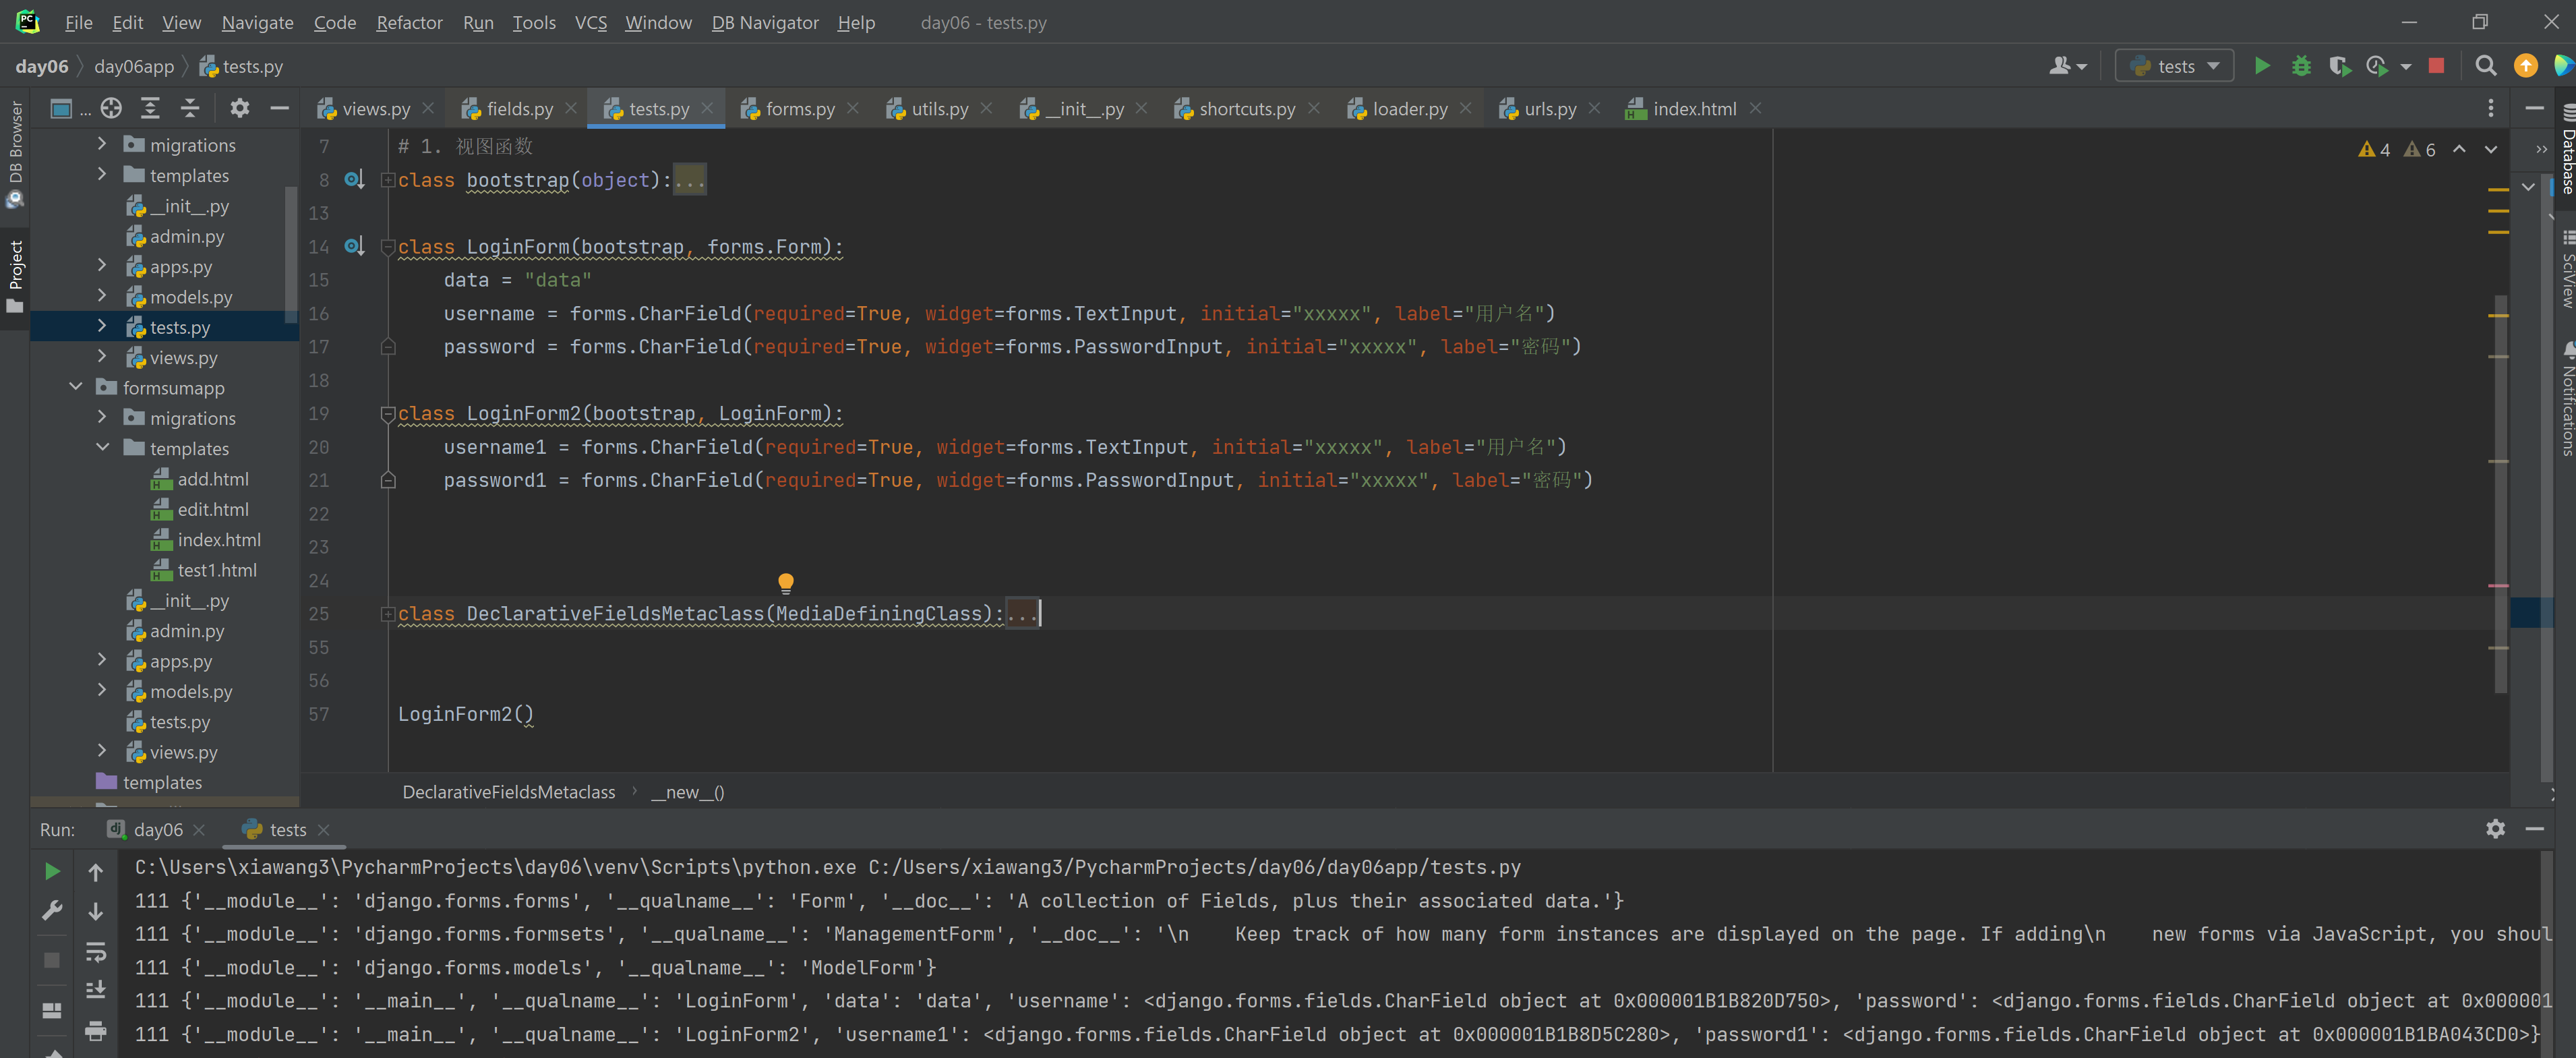
Task: Open add.html in project tree
Action: click(212, 479)
